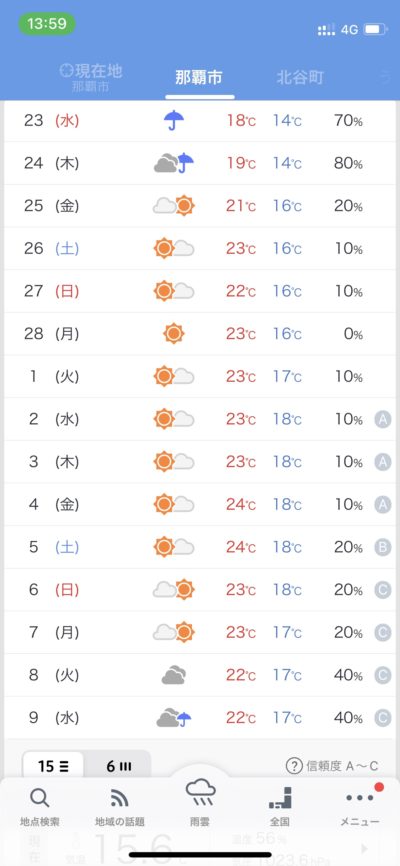Screen dimensions: 400x866
Task: Tap the sunny icon for the 28th
Action: coord(174,334)
